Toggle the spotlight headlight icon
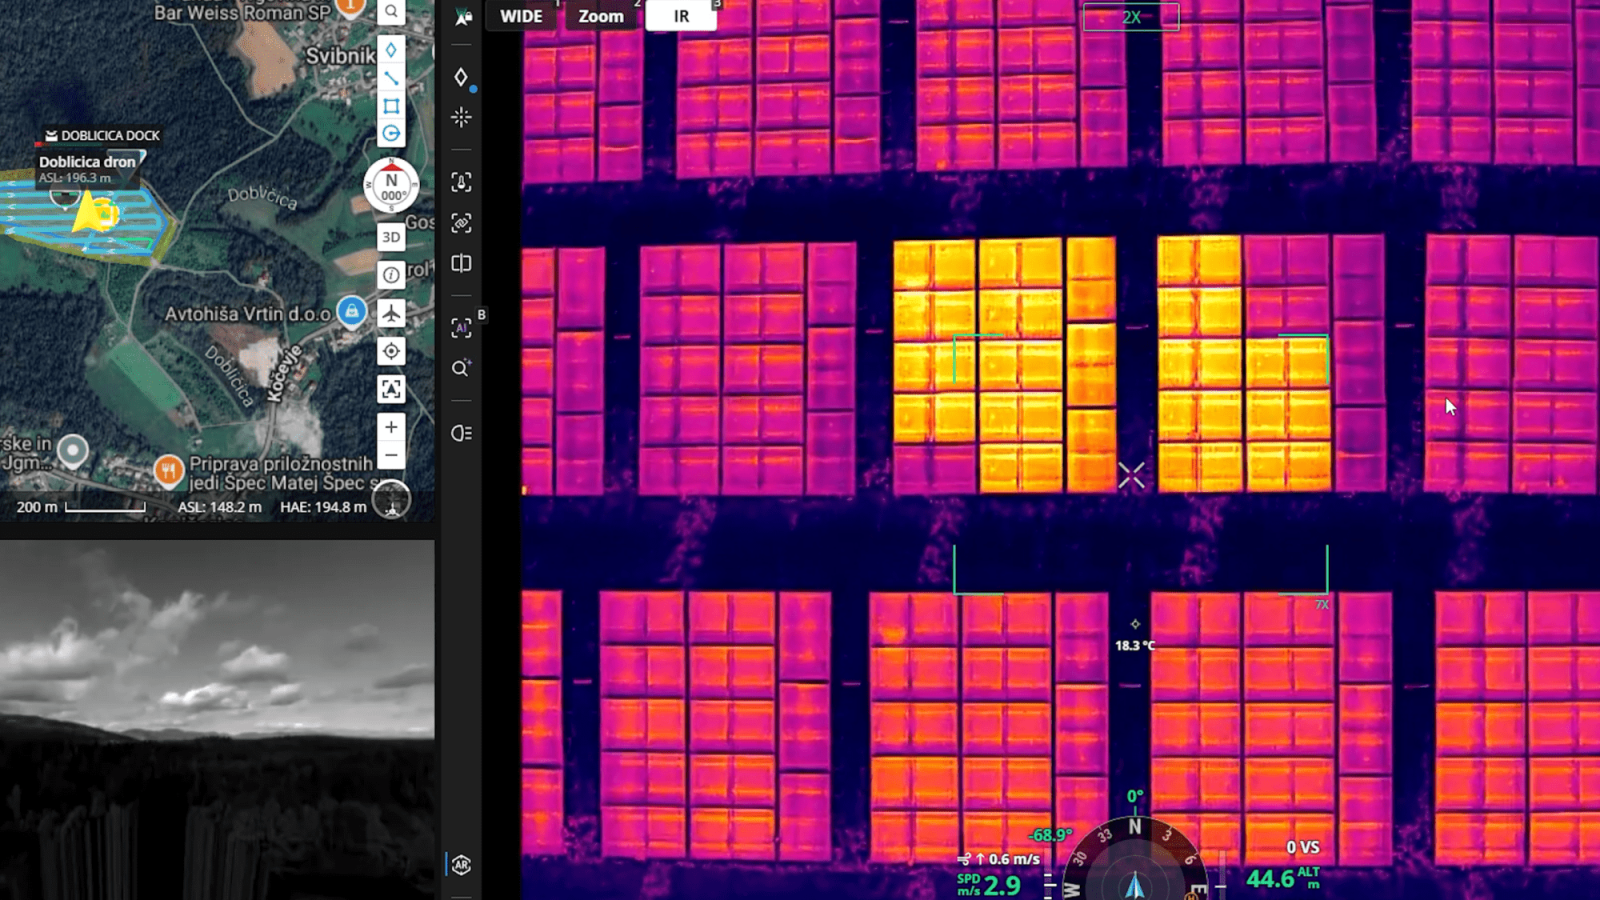Screen dimensions: 1600x900 click(461, 433)
